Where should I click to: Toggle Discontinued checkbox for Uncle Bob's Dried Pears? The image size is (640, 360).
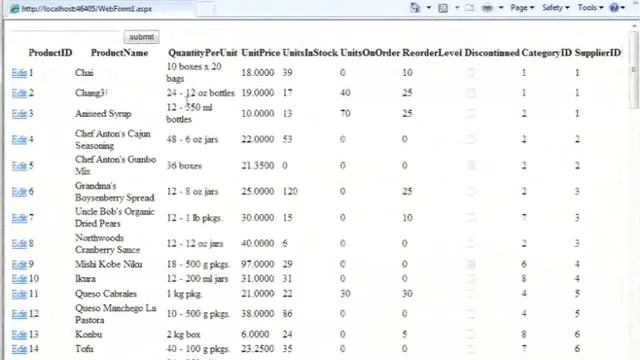[x=471, y=218]
